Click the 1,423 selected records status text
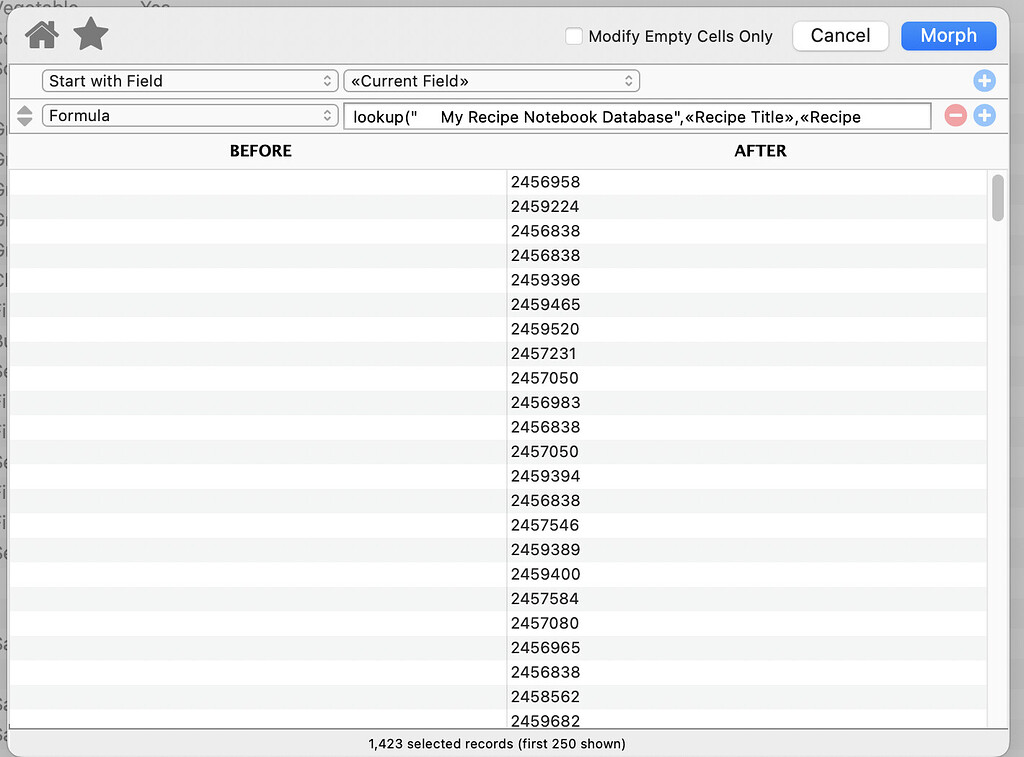 [x=497, y=744]
